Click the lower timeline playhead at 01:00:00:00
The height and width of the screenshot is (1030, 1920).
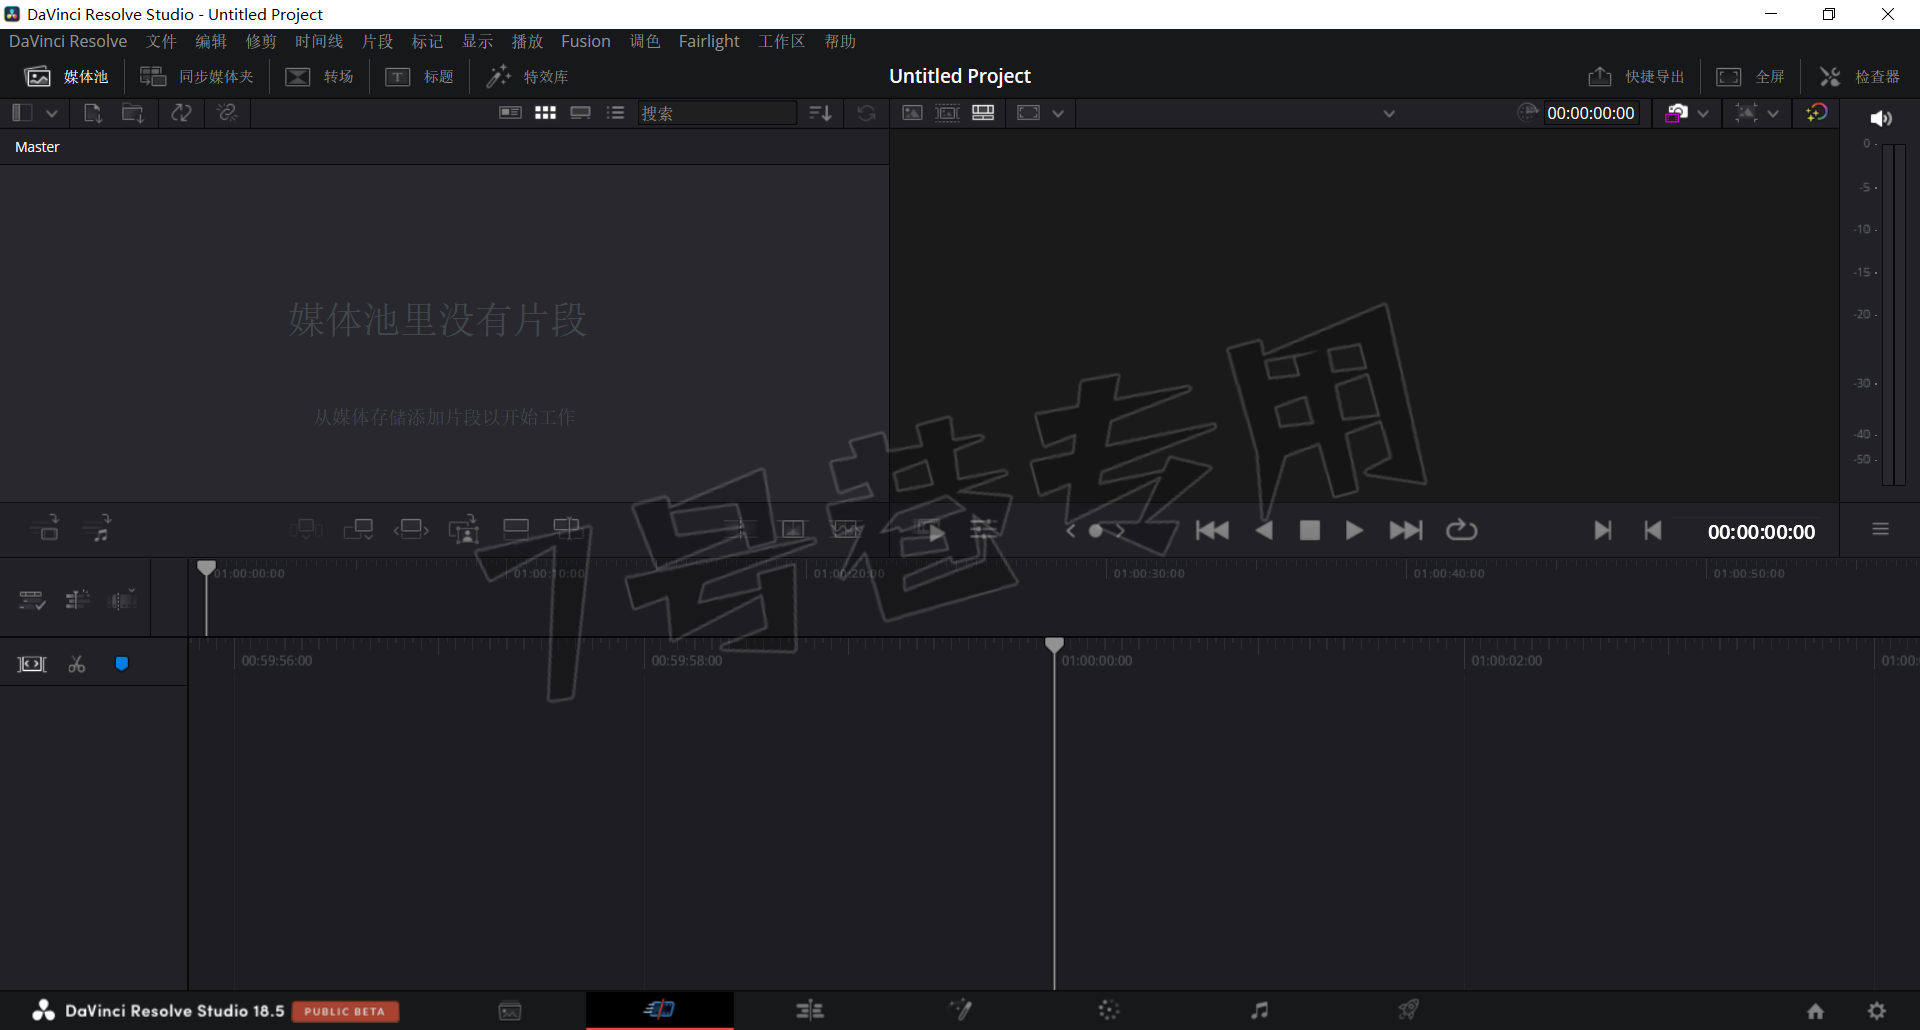(x=1054, y=645)
